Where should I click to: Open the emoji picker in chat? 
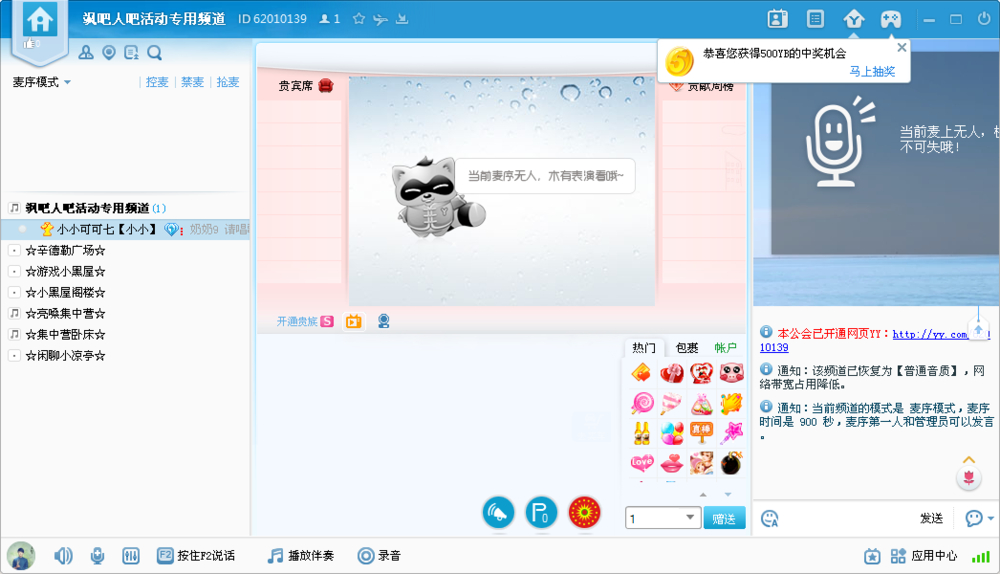click(x=770, y=519)
